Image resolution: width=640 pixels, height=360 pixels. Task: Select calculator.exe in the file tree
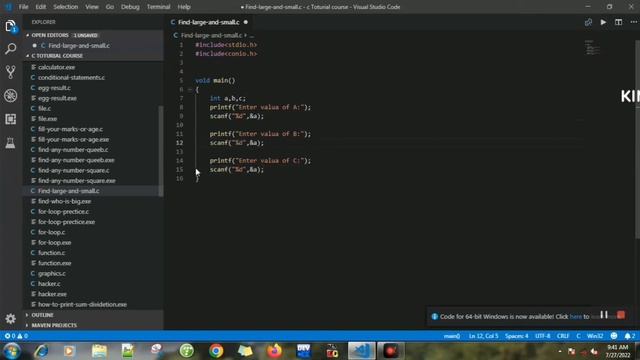pos(56,67)
